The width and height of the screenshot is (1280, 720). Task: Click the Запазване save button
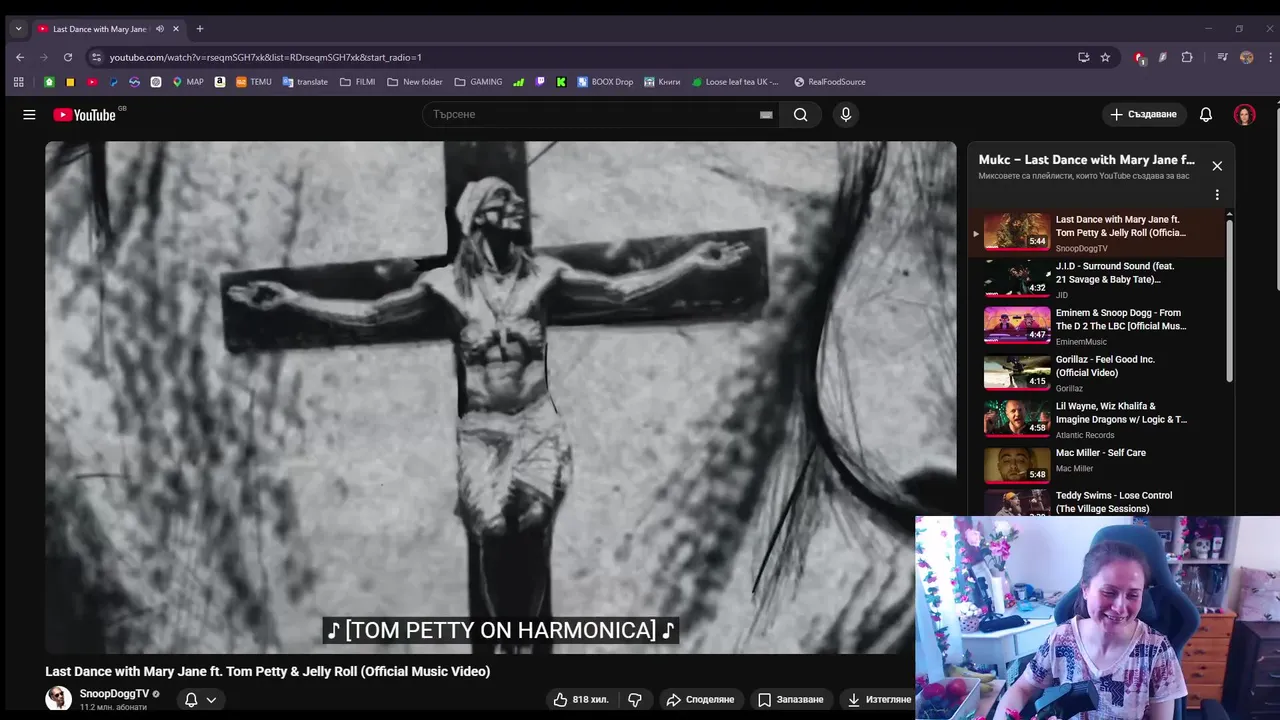(x=790, y=700)
